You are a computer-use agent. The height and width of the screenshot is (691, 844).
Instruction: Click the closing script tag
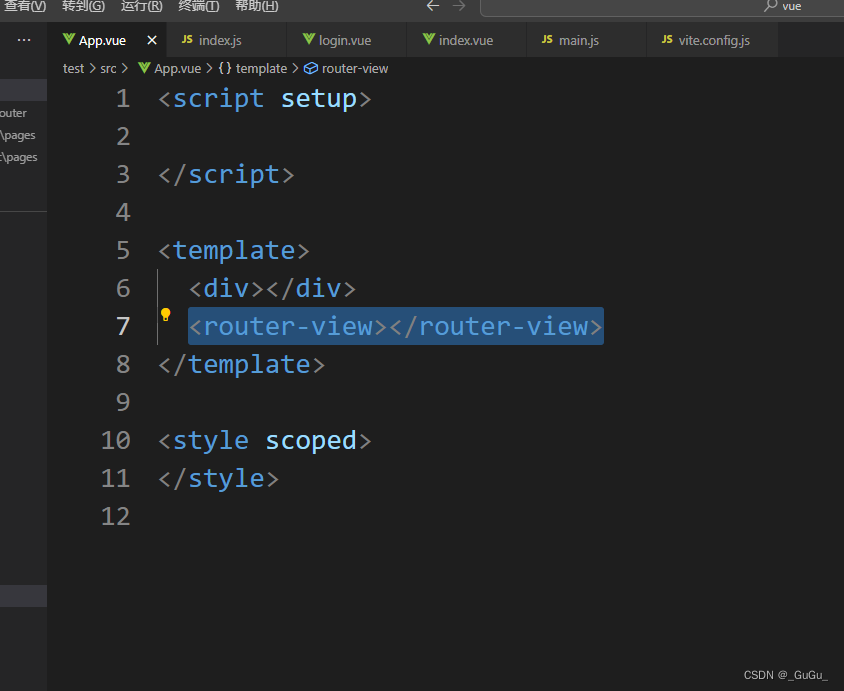(x=226, y=175)
